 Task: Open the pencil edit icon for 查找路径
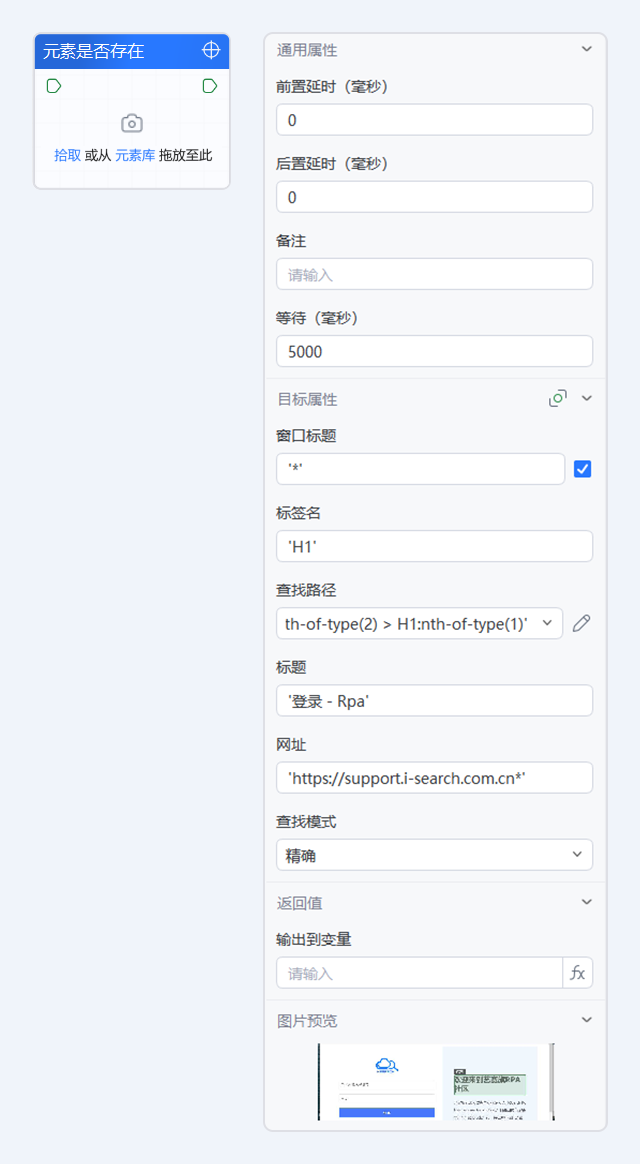pyautogui.click(x=582, y=624)
